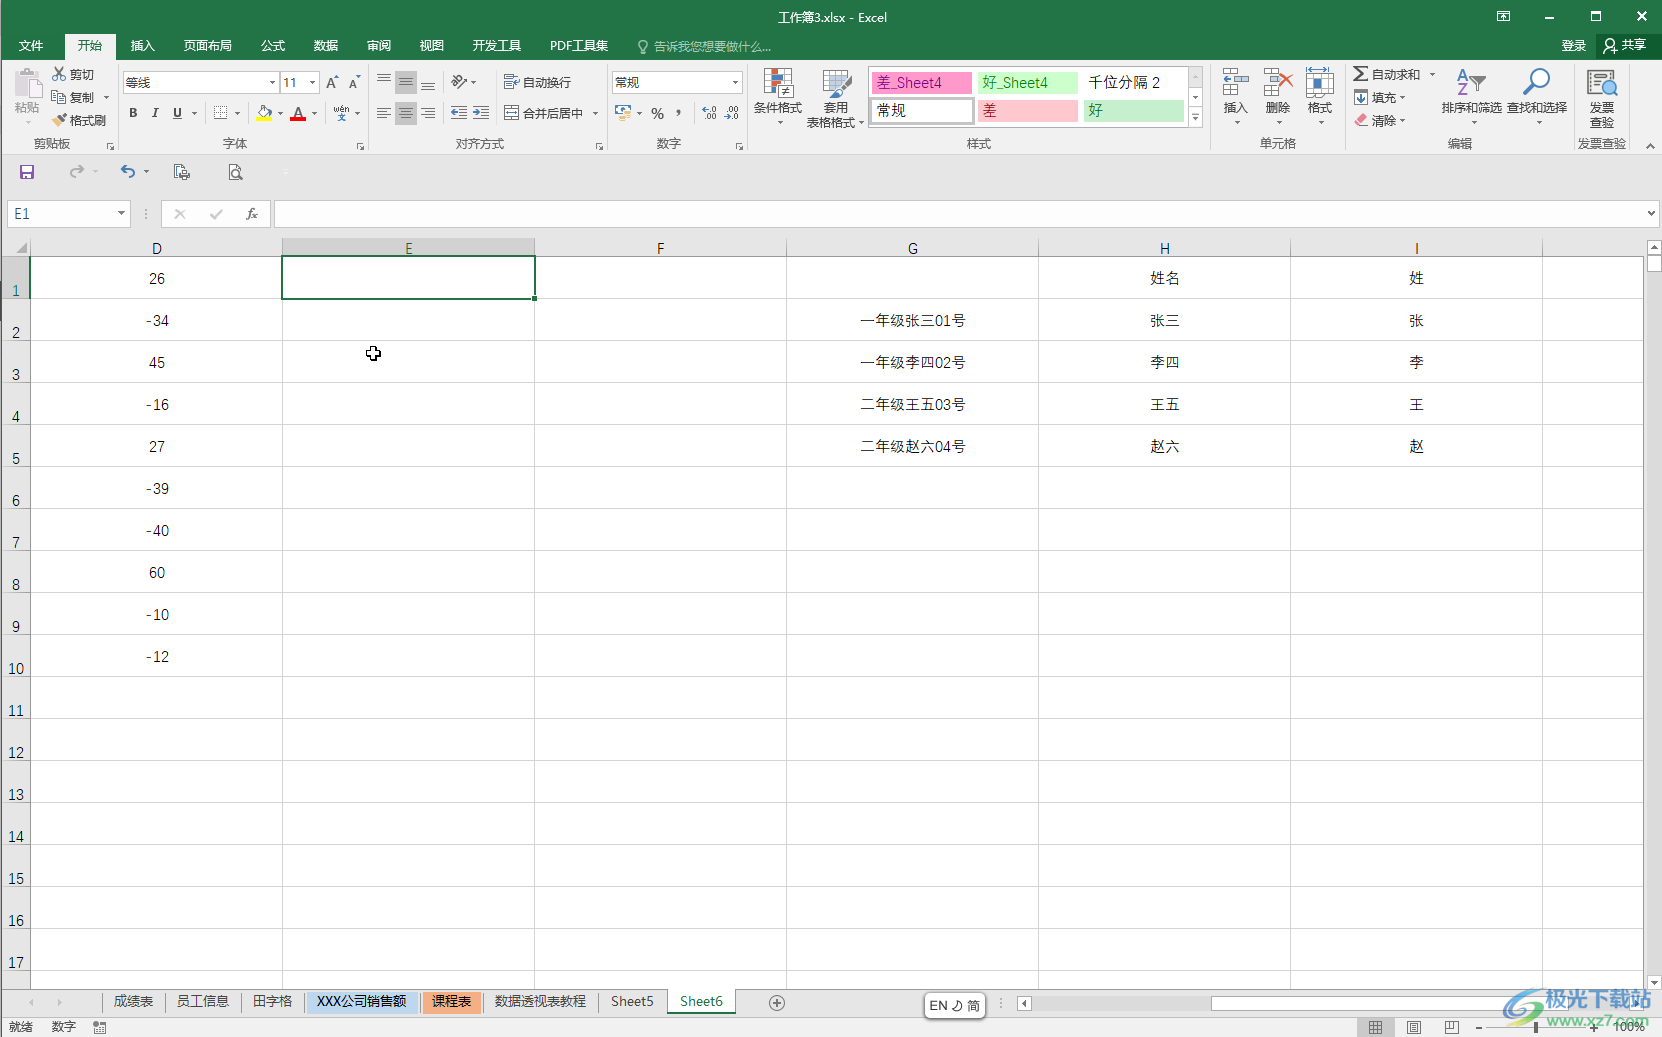Expand the formula bar
1662x1037 pixels.
click(x=1651, y=213)
